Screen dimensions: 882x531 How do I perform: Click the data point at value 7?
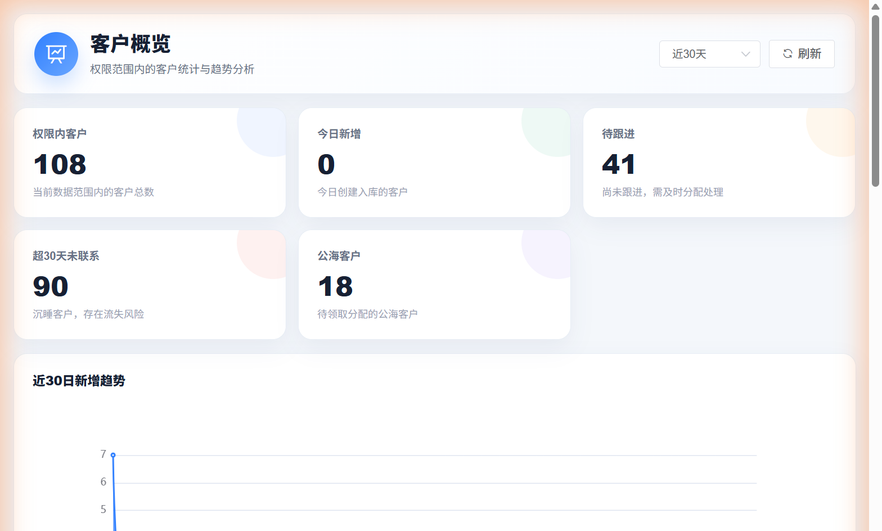click(x=113, y=454)
